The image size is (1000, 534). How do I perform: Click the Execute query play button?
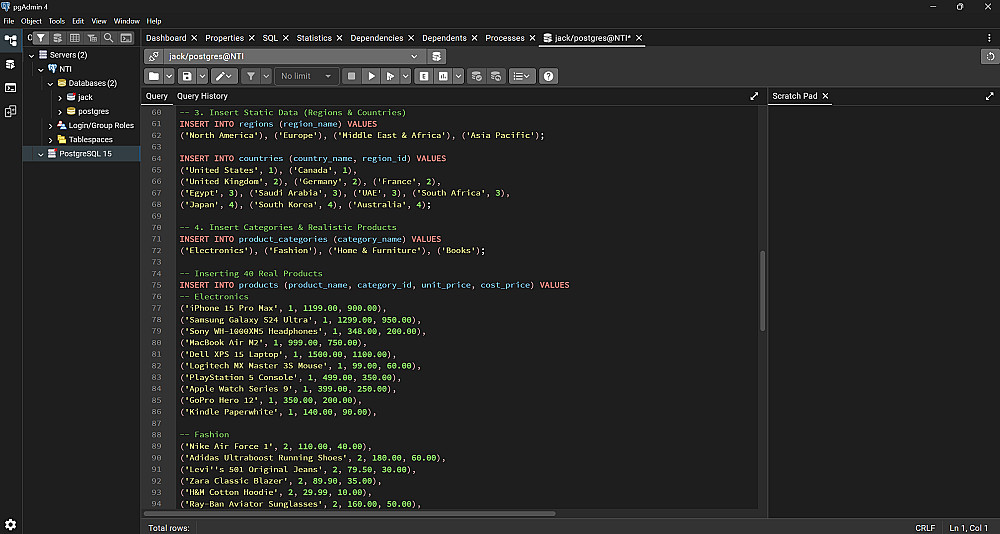371,76
